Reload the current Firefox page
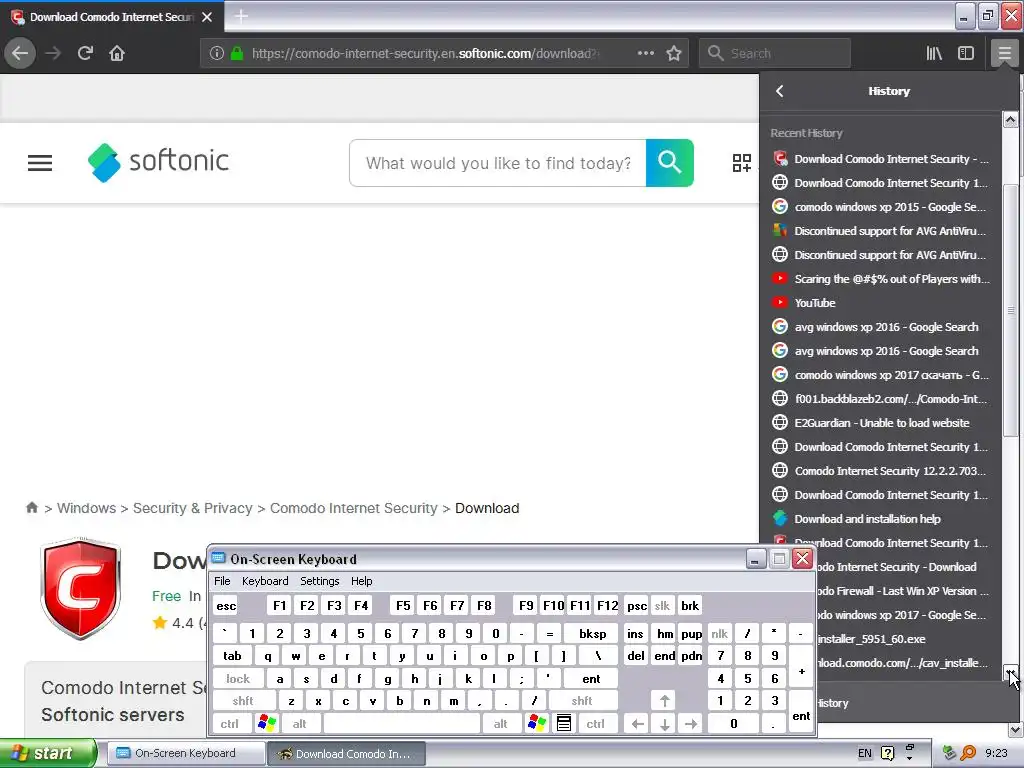 pyautogui.click(x=85, y=54)
